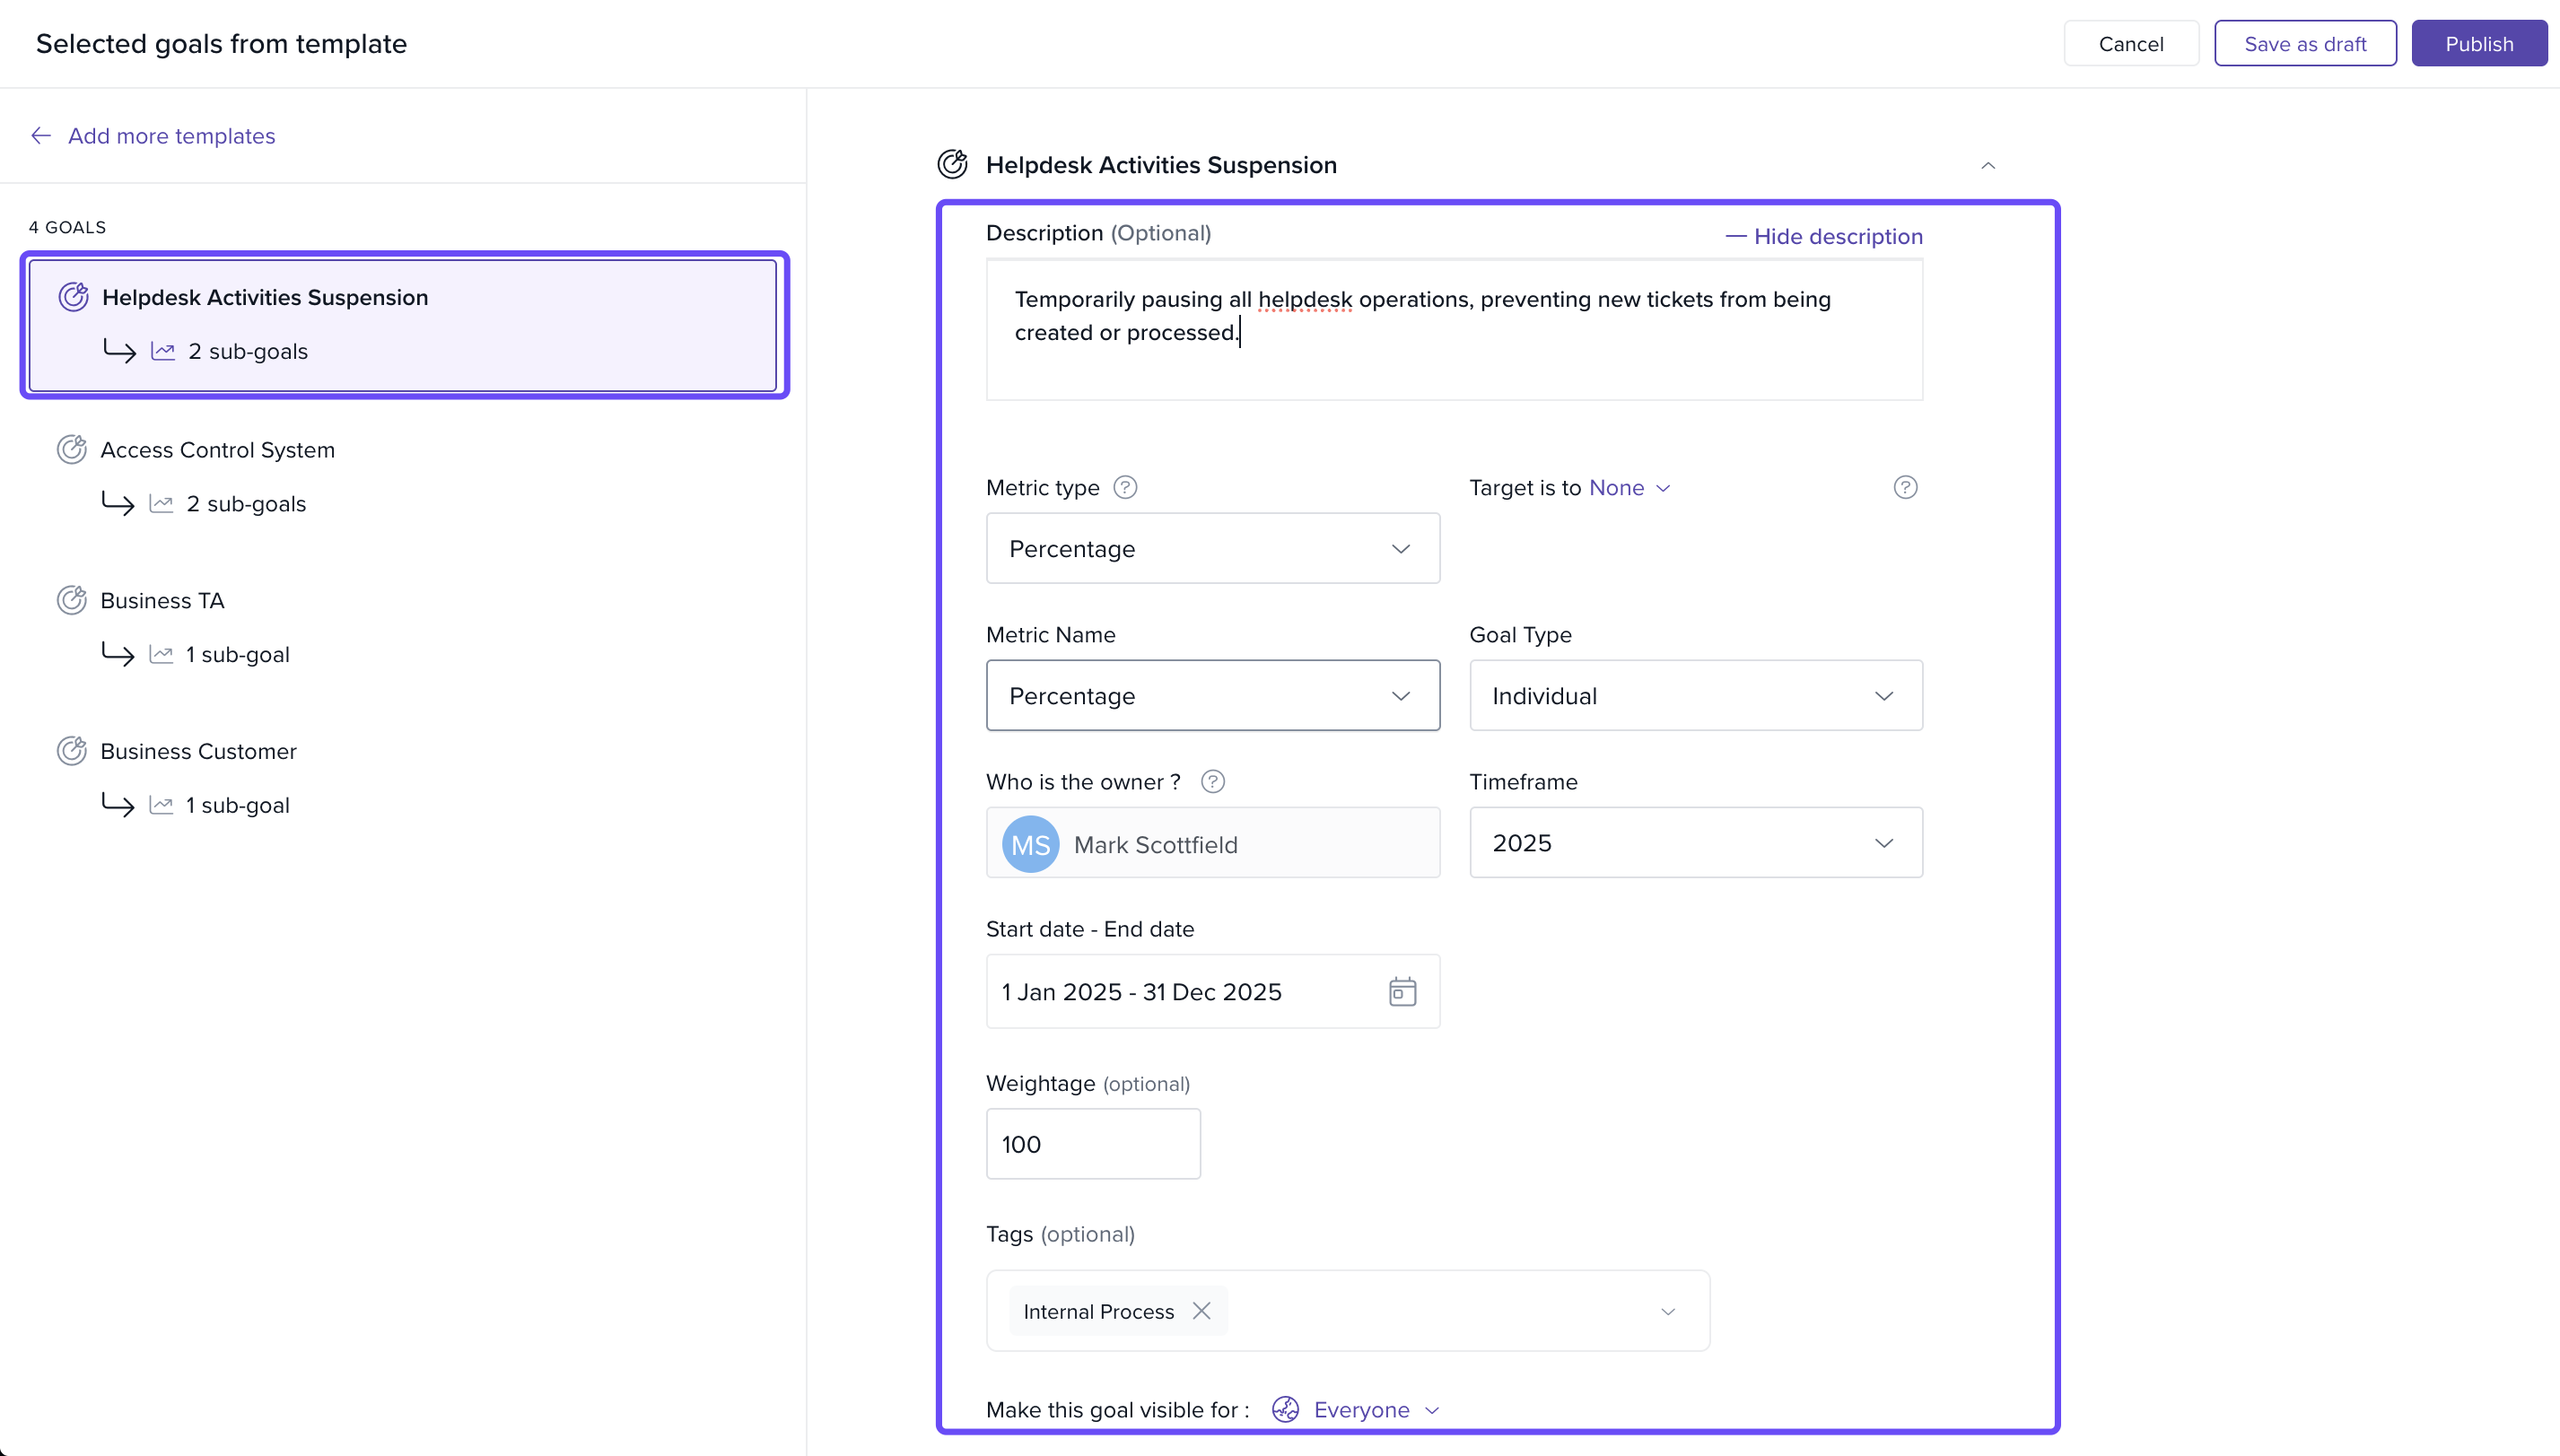Click the goal icon next to Business TA
Screen dimensions: 2560x1456
[x=72, y=600]
